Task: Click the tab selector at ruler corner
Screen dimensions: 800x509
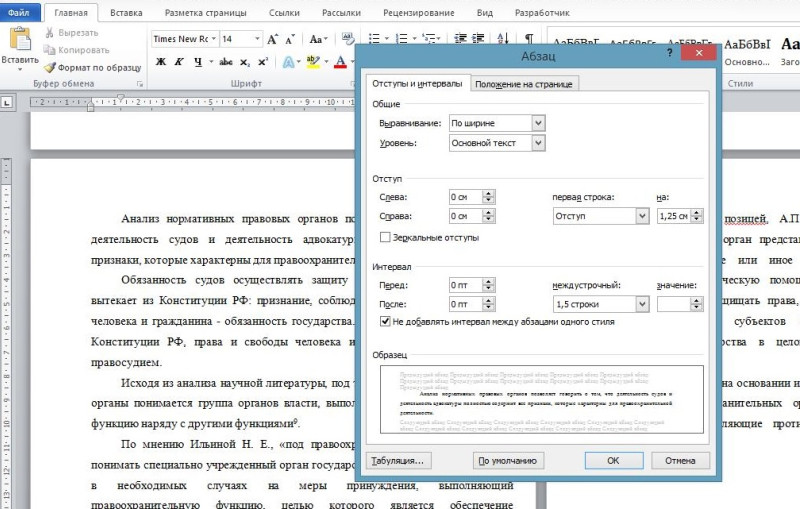Action: pos(7,103)
